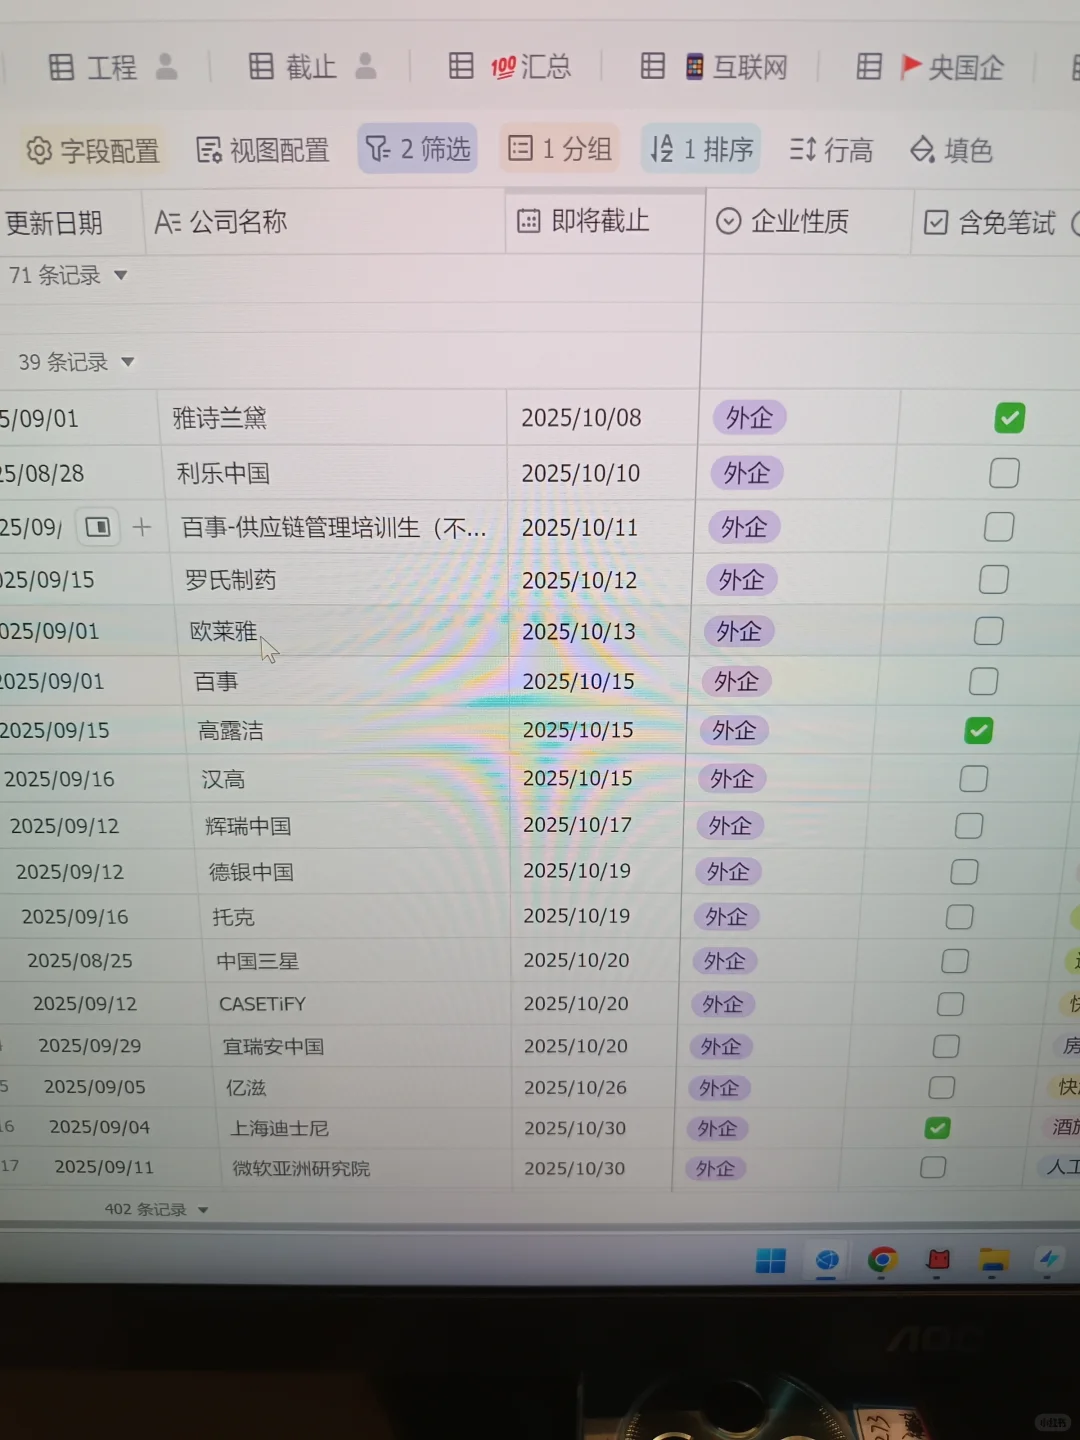
Task: Click grid icon of 互联网 tab
Action: (653, 66)
